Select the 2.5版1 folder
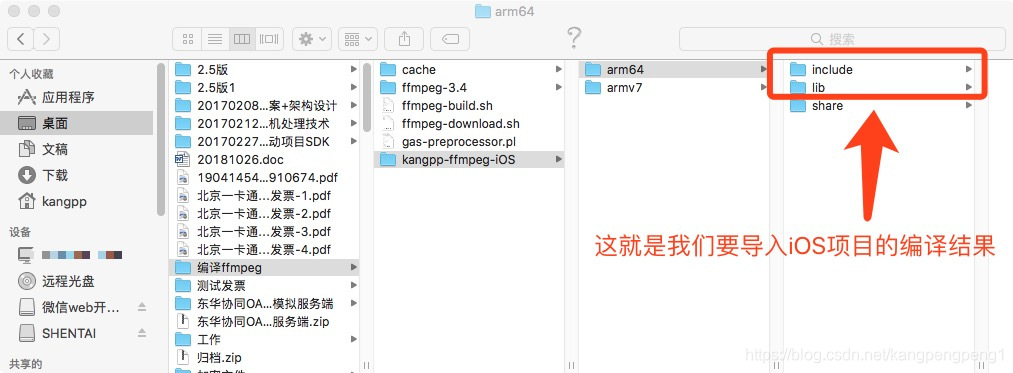 pyautogui.click(x=264, y=87)
